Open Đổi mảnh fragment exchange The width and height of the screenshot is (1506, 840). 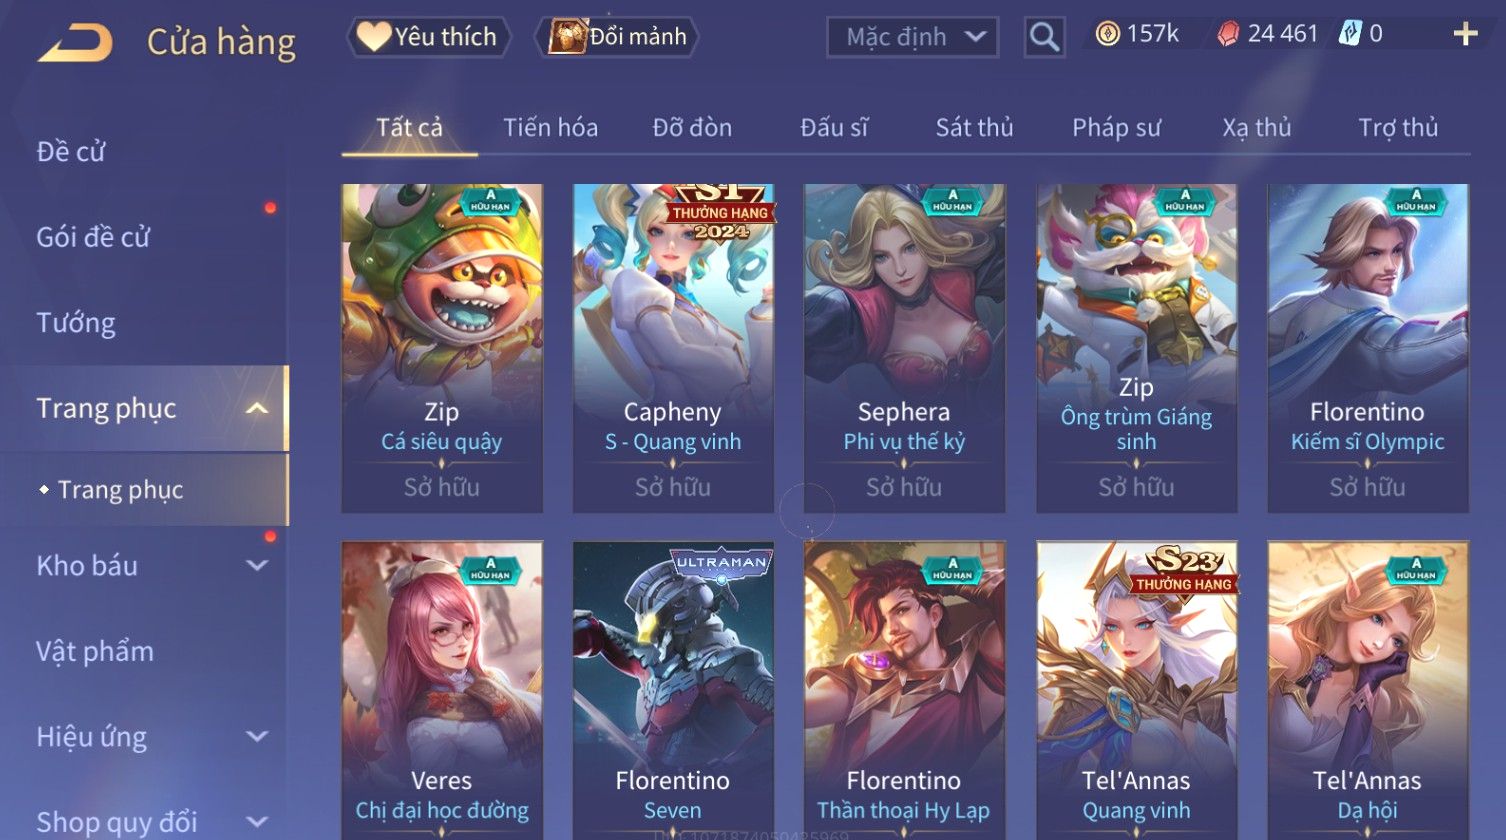pyautogui.click(x=618, y=37)
